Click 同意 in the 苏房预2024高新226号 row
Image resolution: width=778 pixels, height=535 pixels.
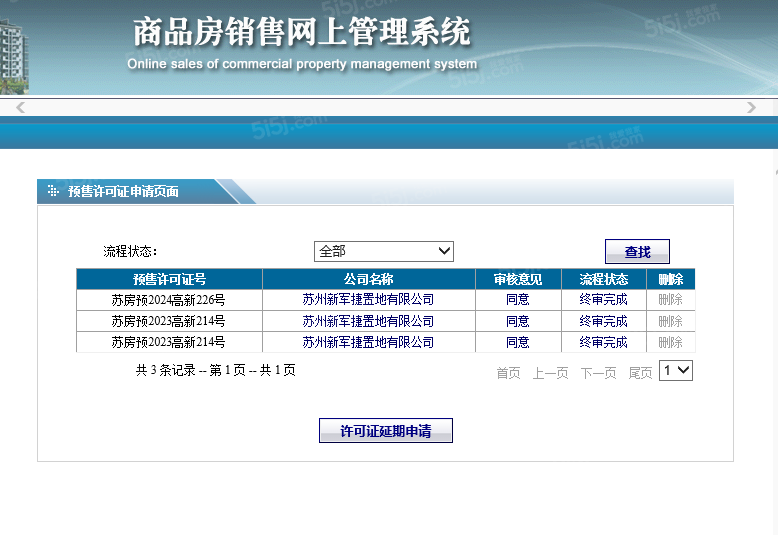coord(518,300)
